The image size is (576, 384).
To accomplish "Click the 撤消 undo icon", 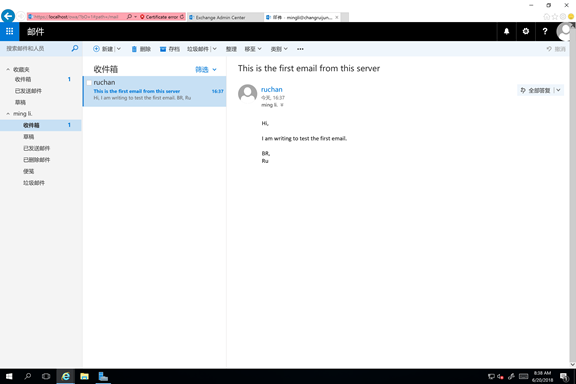I will pyautogui.click(x=549, y=49).
